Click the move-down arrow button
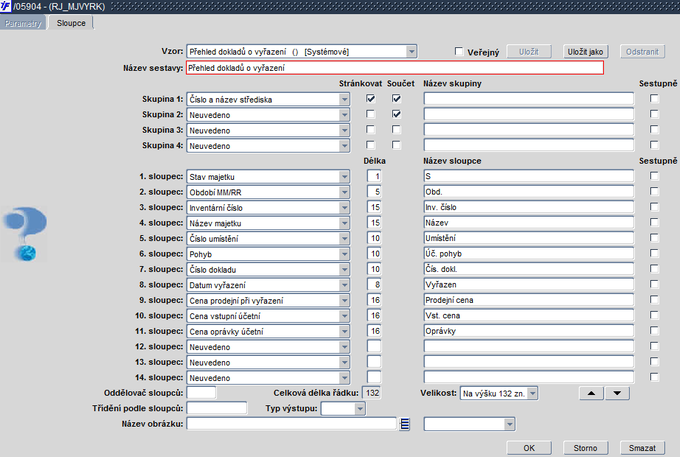This screenshot has width=680, height=457. (617, 393)
